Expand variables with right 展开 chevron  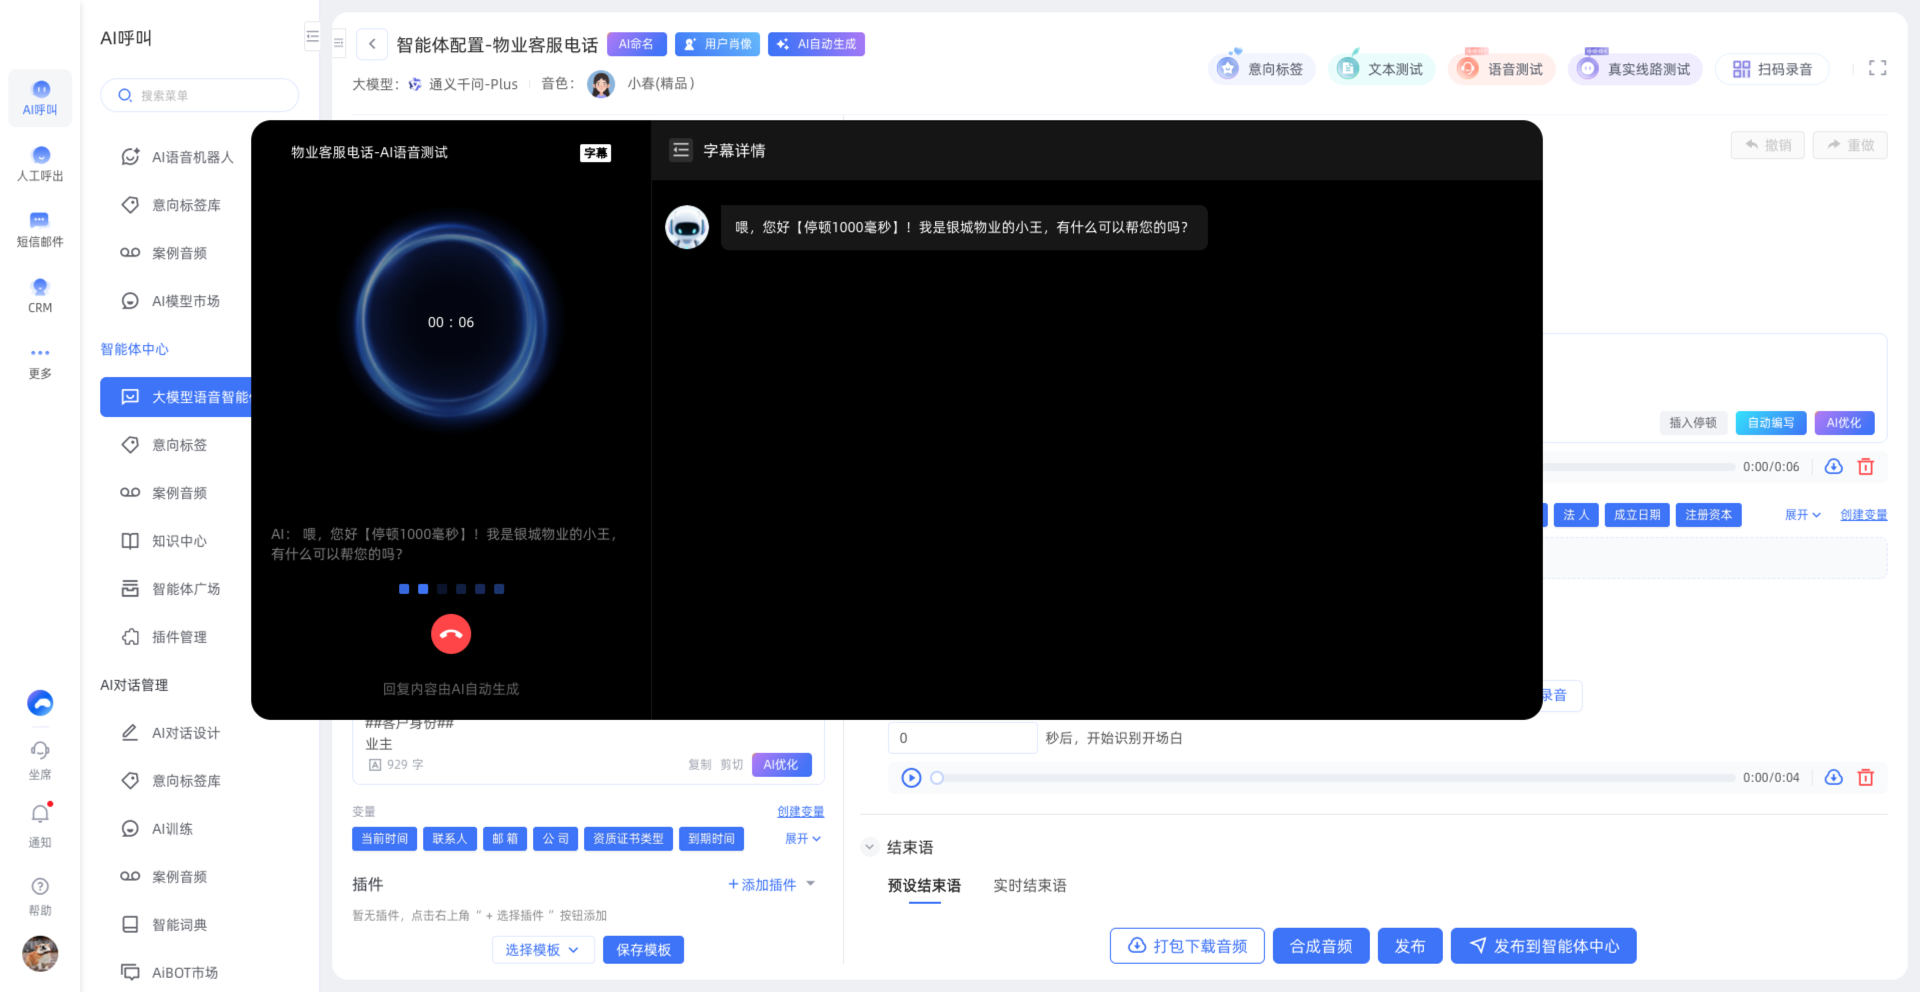coord(1803,515)
